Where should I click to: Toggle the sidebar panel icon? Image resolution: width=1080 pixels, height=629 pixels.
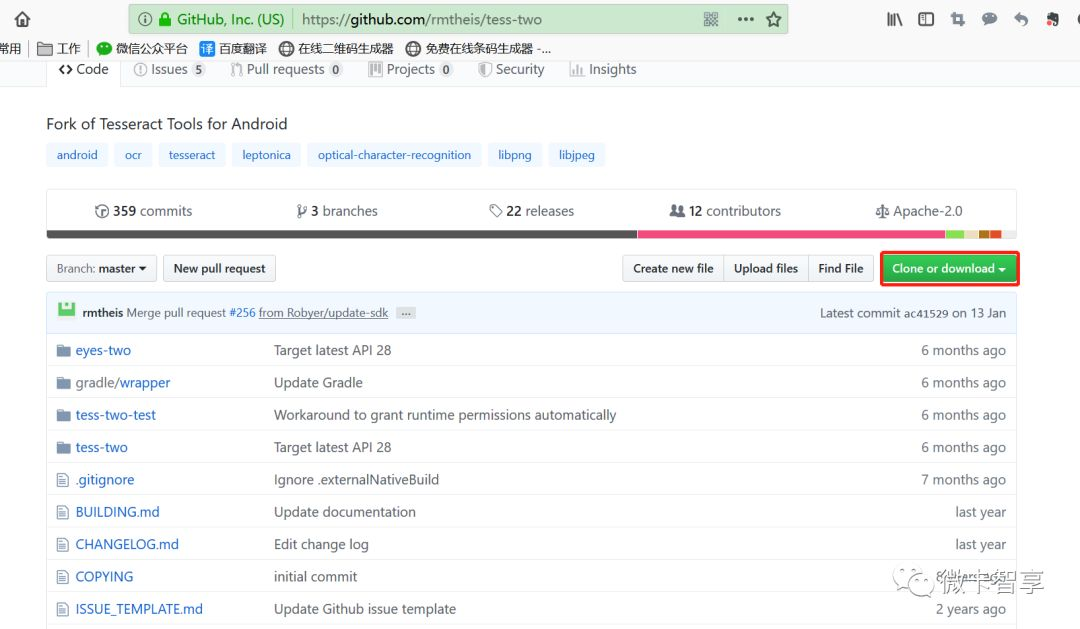tap(926, 19)
